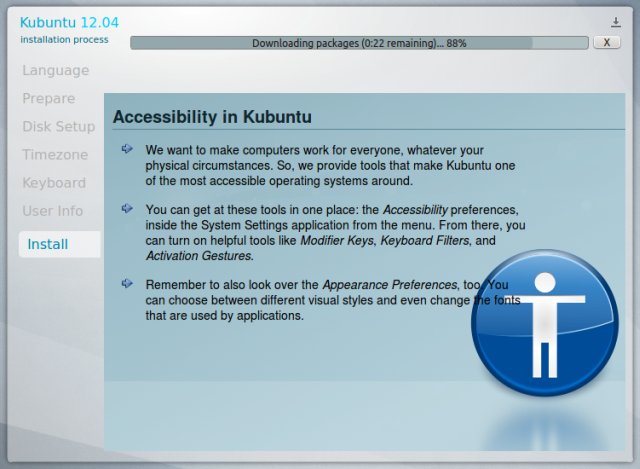The width and height of the screenshot is (640, 469).
Task: Choose the Keyboard step
Action: pos(54,183)
